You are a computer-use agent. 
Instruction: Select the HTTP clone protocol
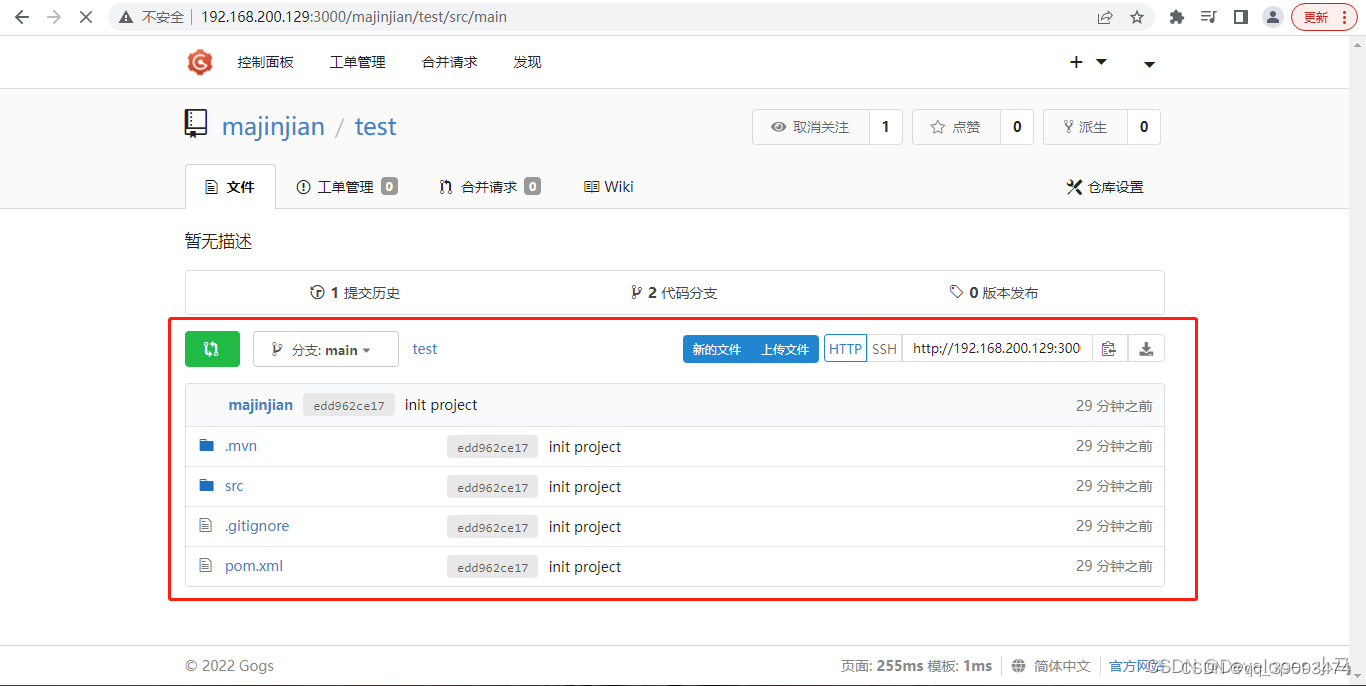click(x=845, y=349)
